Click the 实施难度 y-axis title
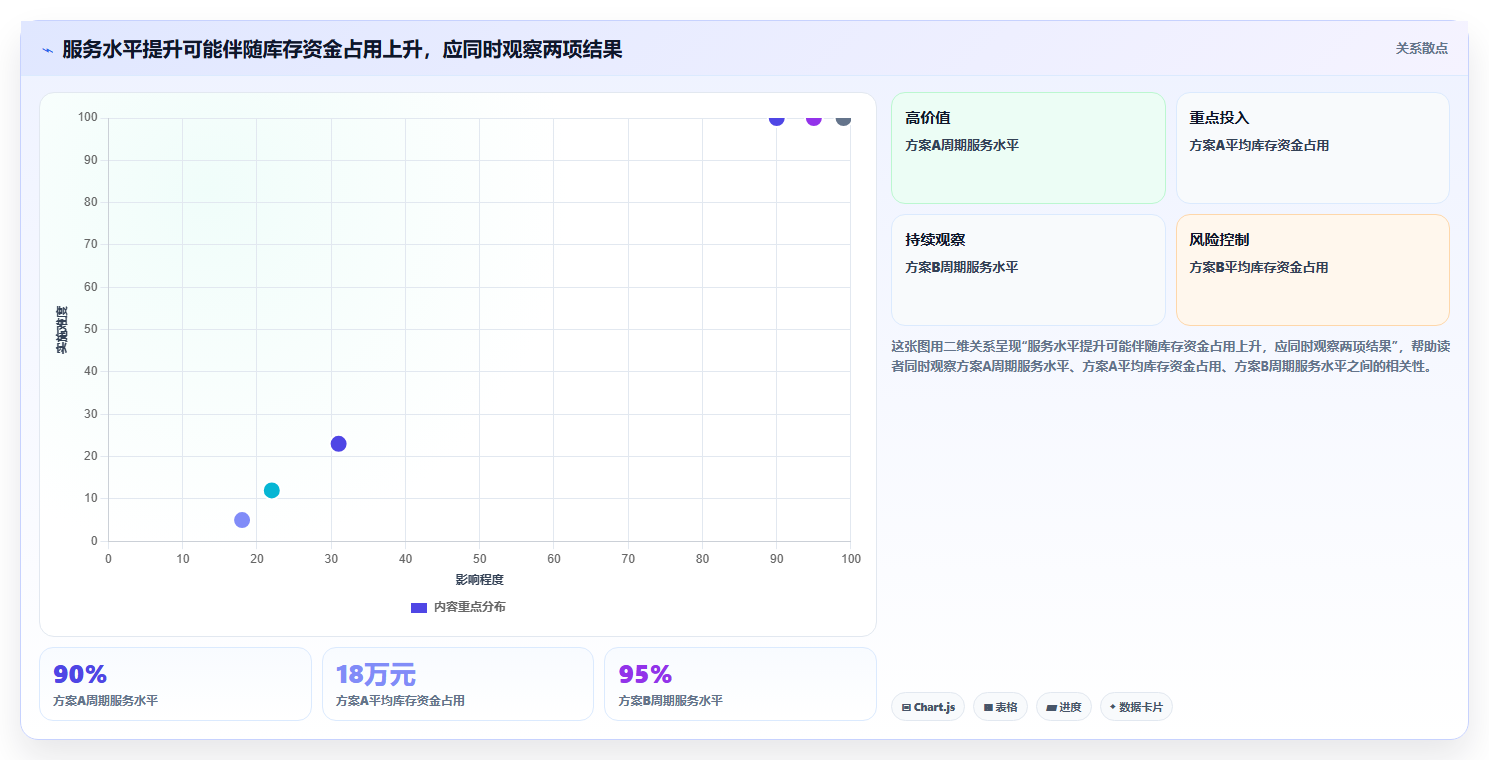This screenshot has width=1489, height=760. tap(62, 330)
